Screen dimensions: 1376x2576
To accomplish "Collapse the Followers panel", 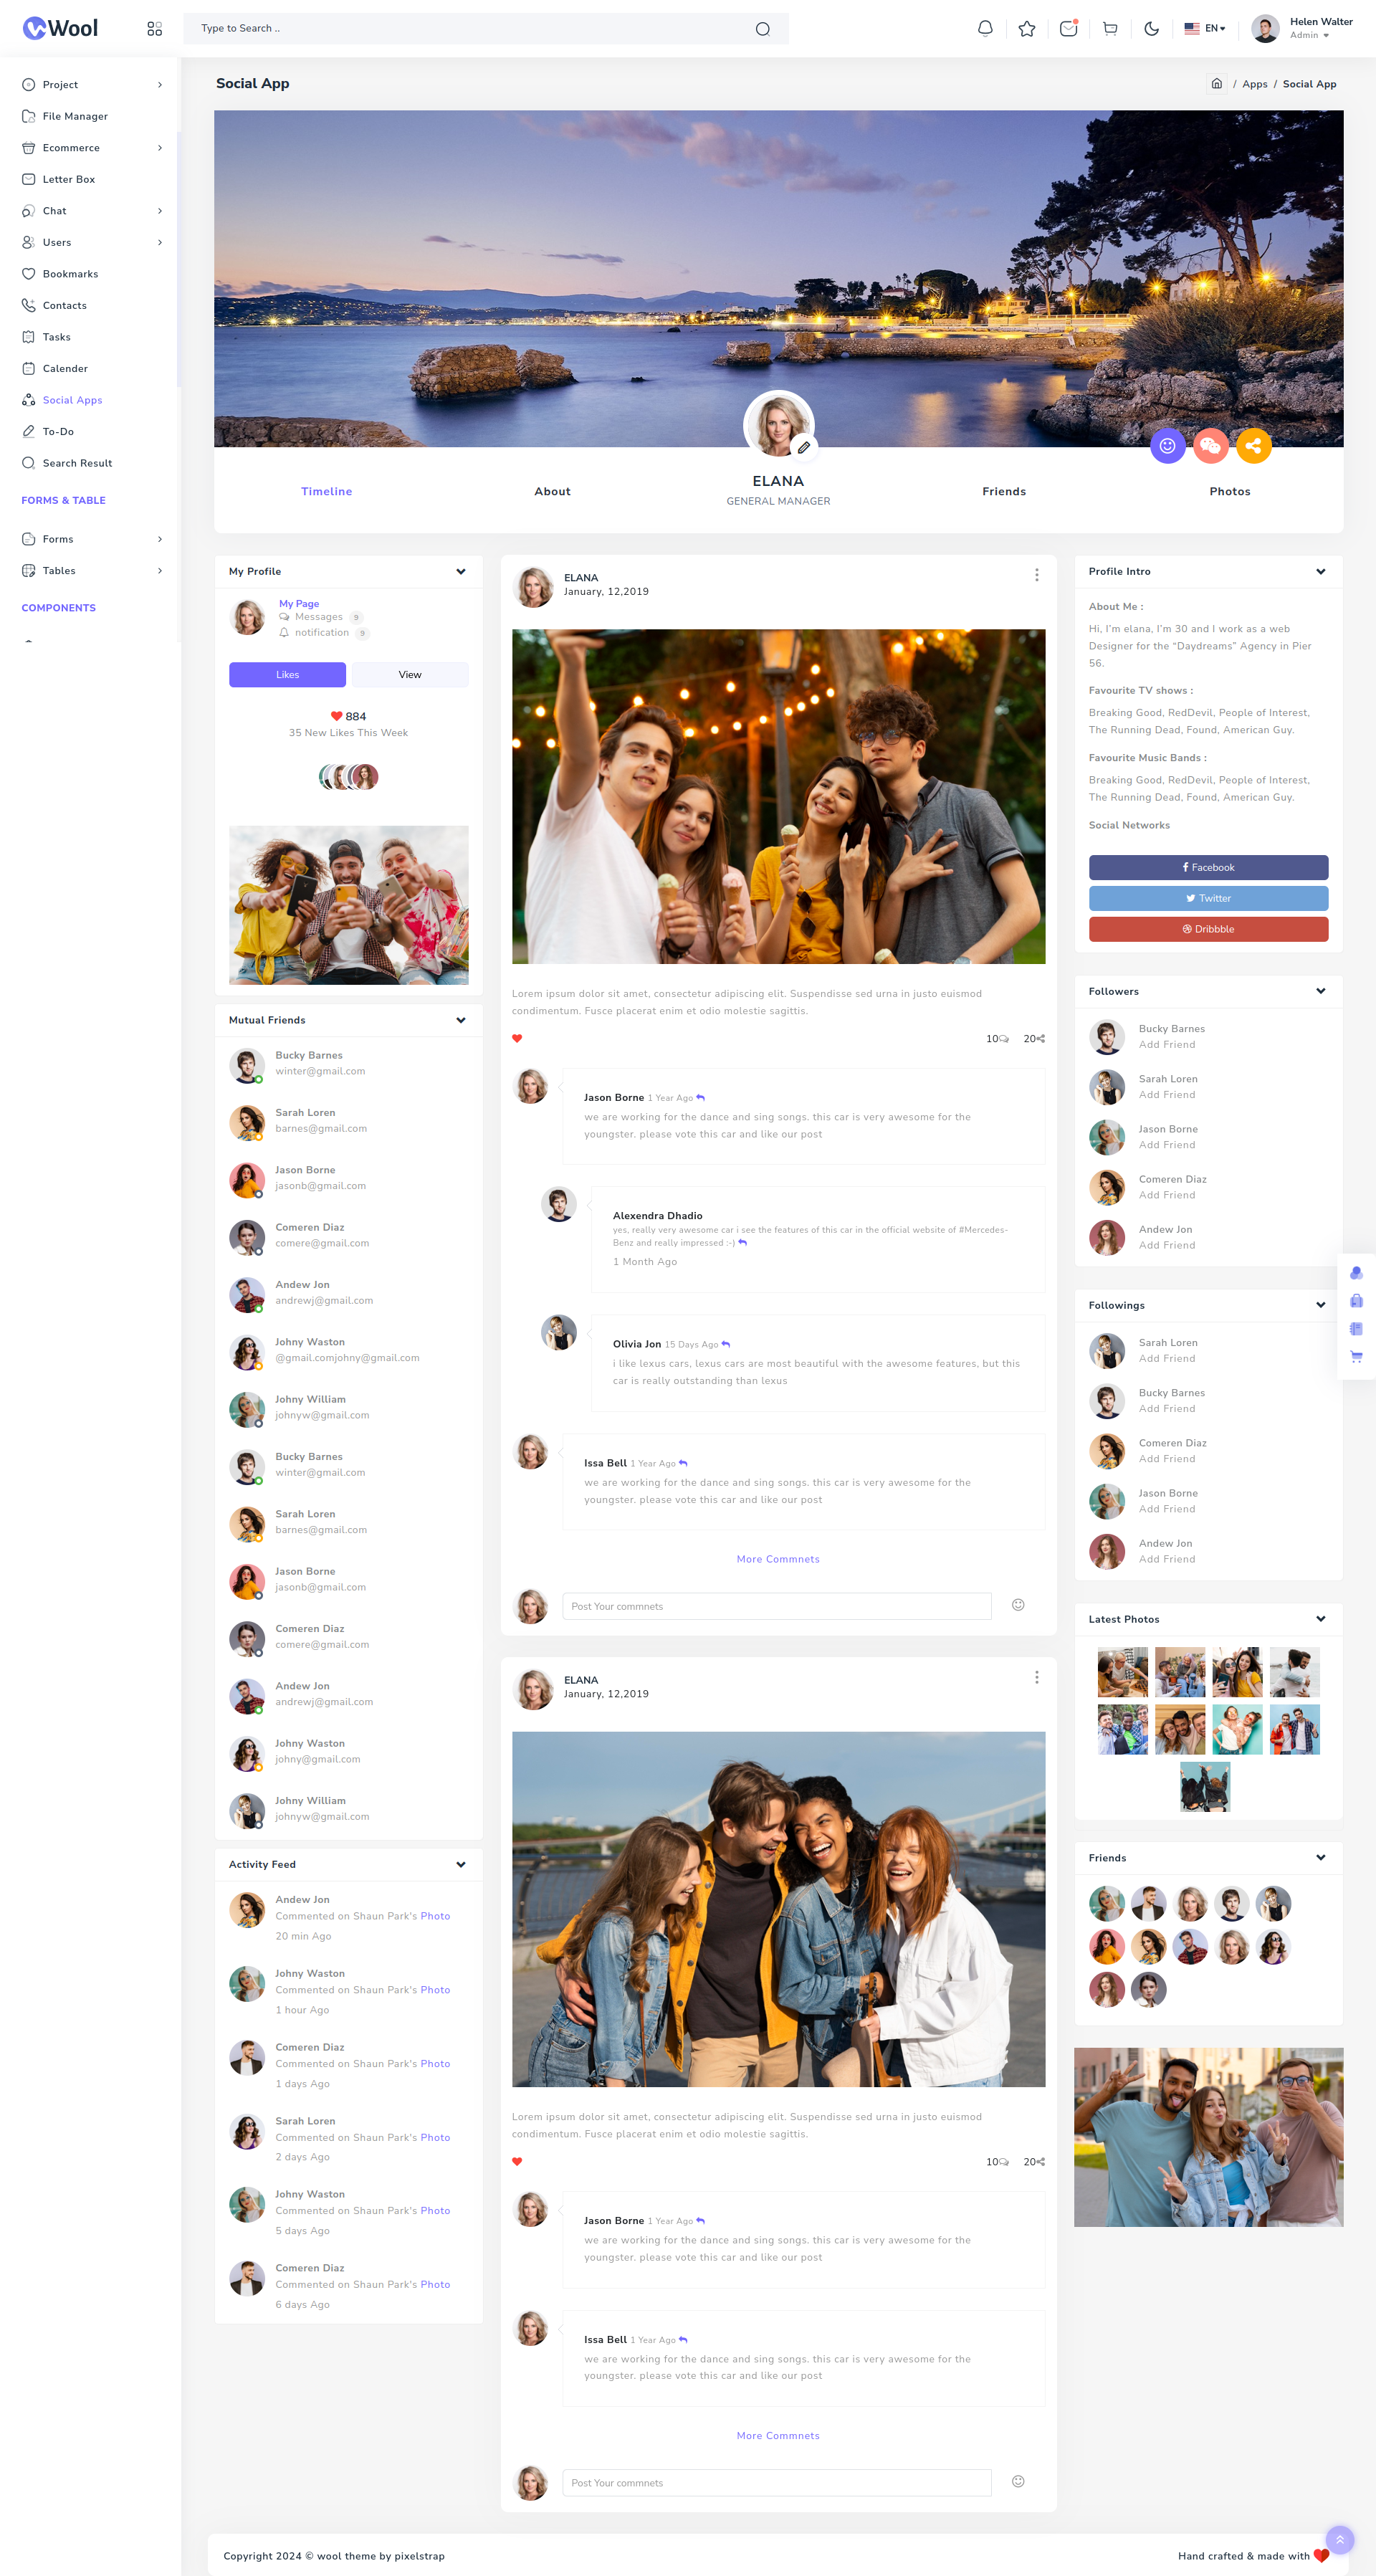I will (1321, 991).
